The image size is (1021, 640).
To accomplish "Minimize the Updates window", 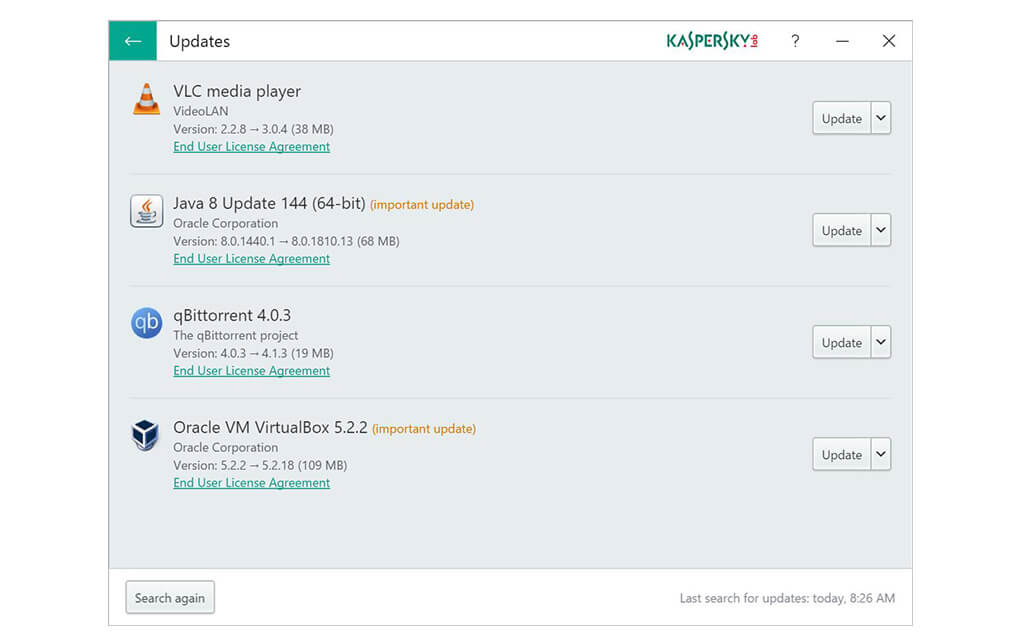I will (842, 41).
